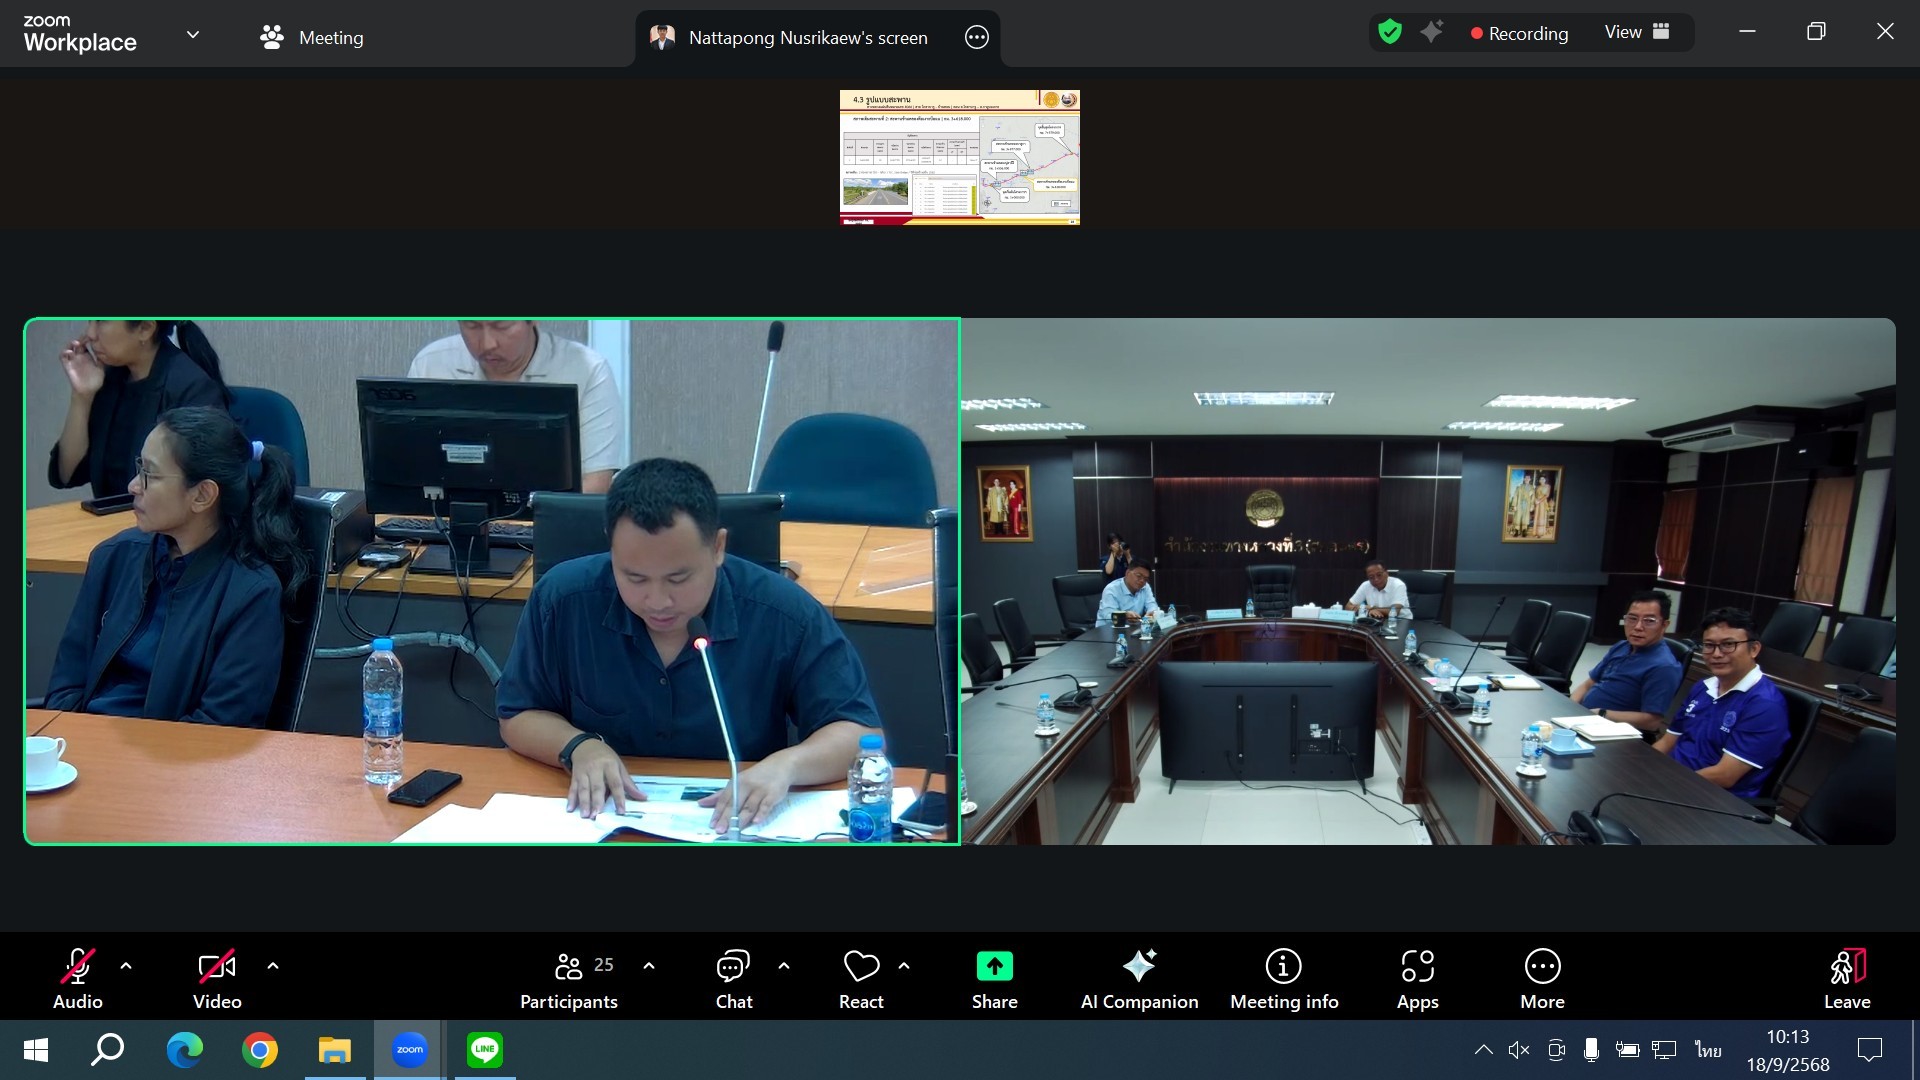
Task: Open the Participants panel
Action: (x=568, y=978)
